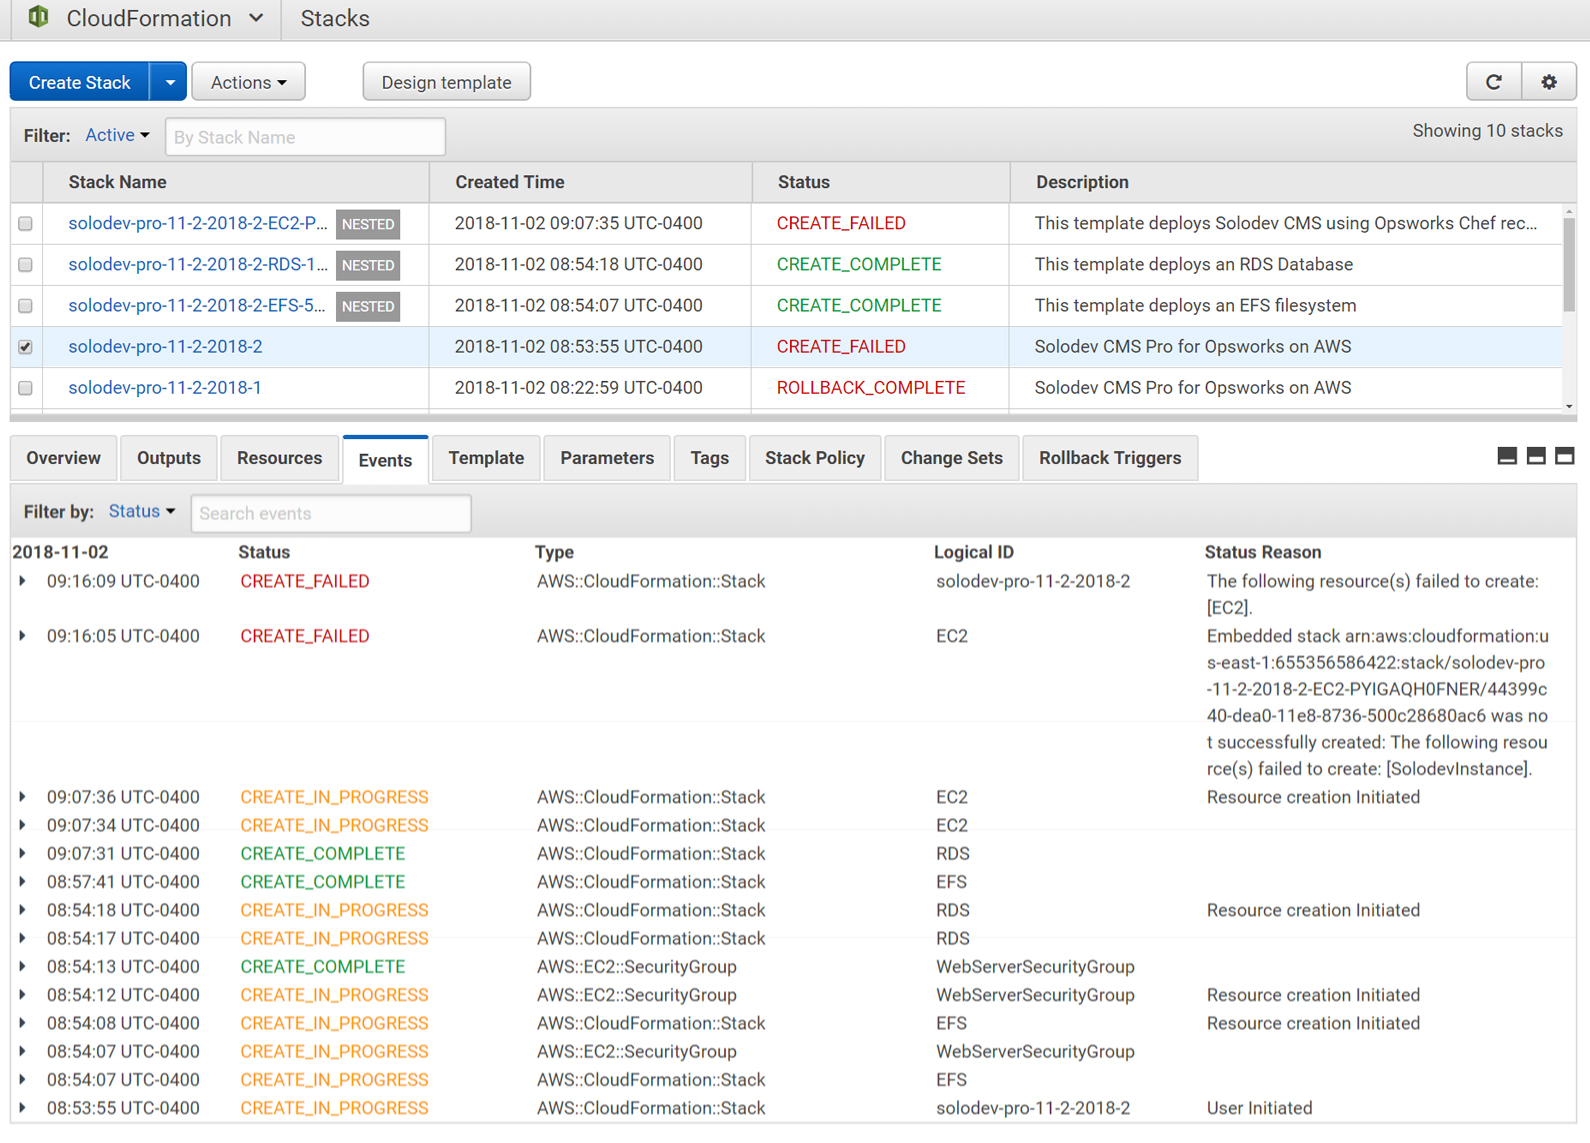The image size is (1590, 1143).
Task: Switch to the Outputs tab
Action: pos(168,458)
